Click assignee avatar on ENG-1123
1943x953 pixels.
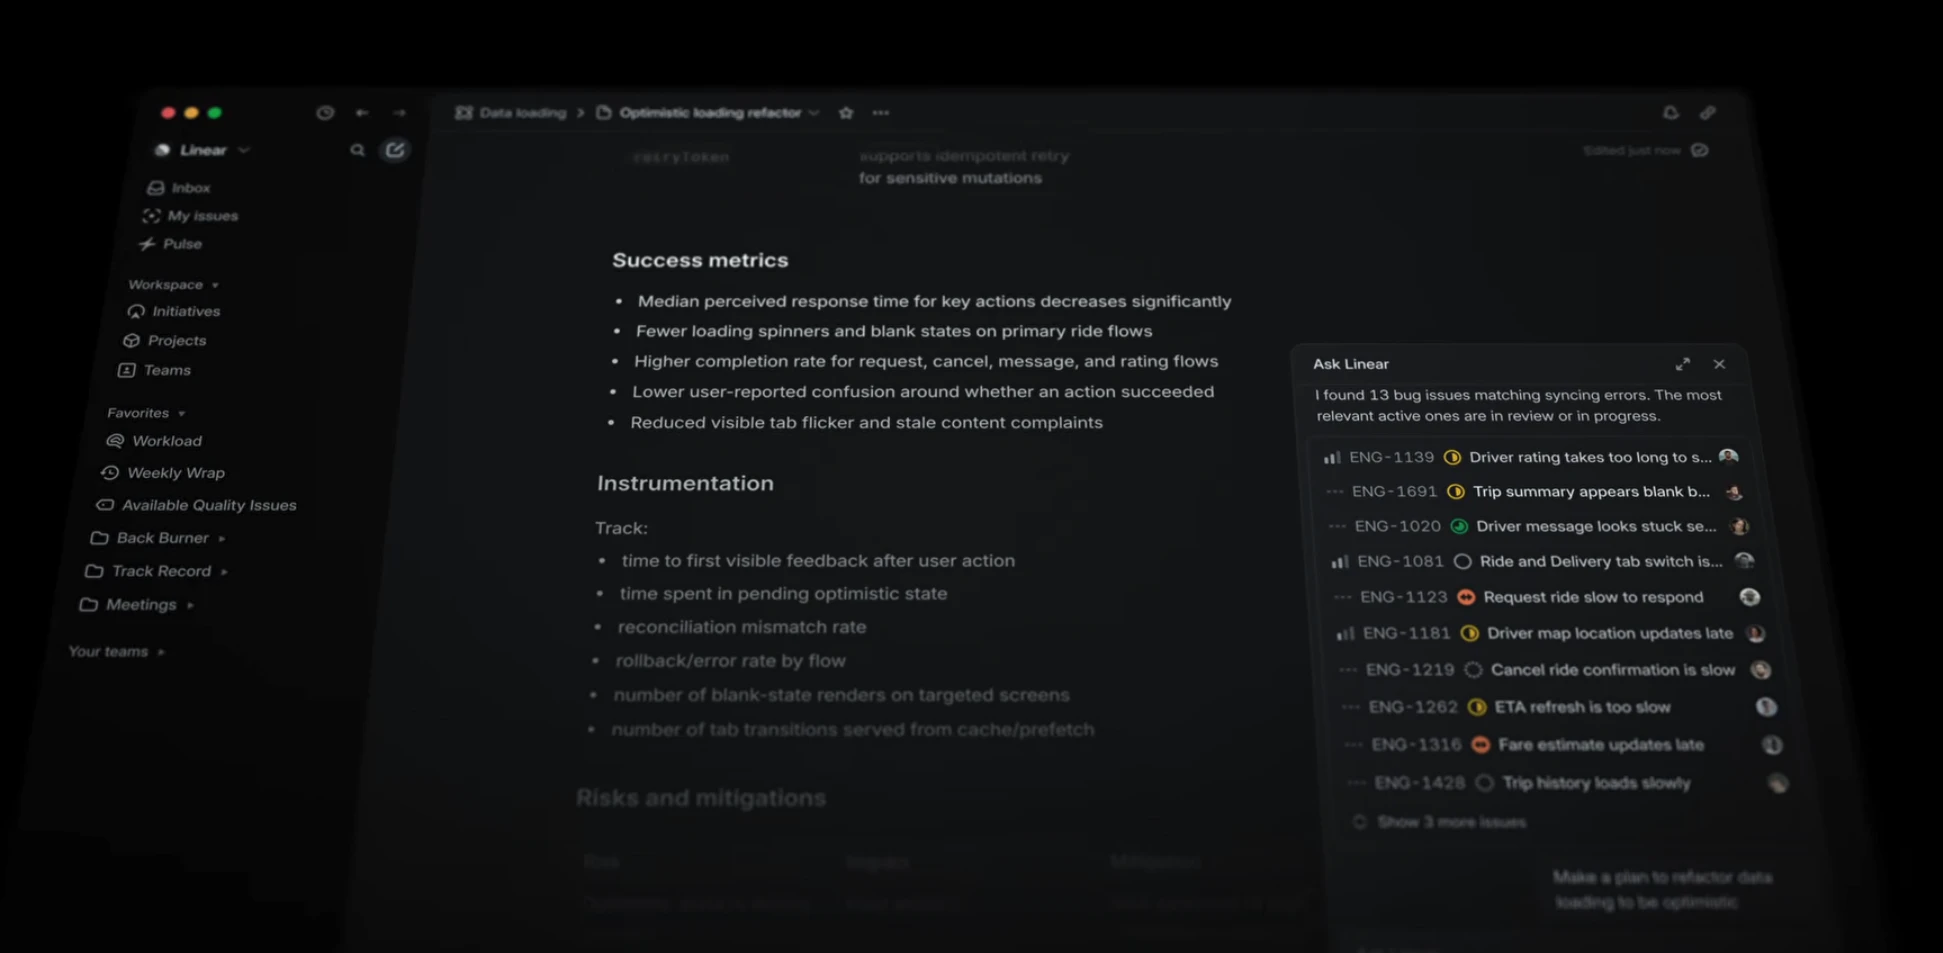[x=1749, y=597]
